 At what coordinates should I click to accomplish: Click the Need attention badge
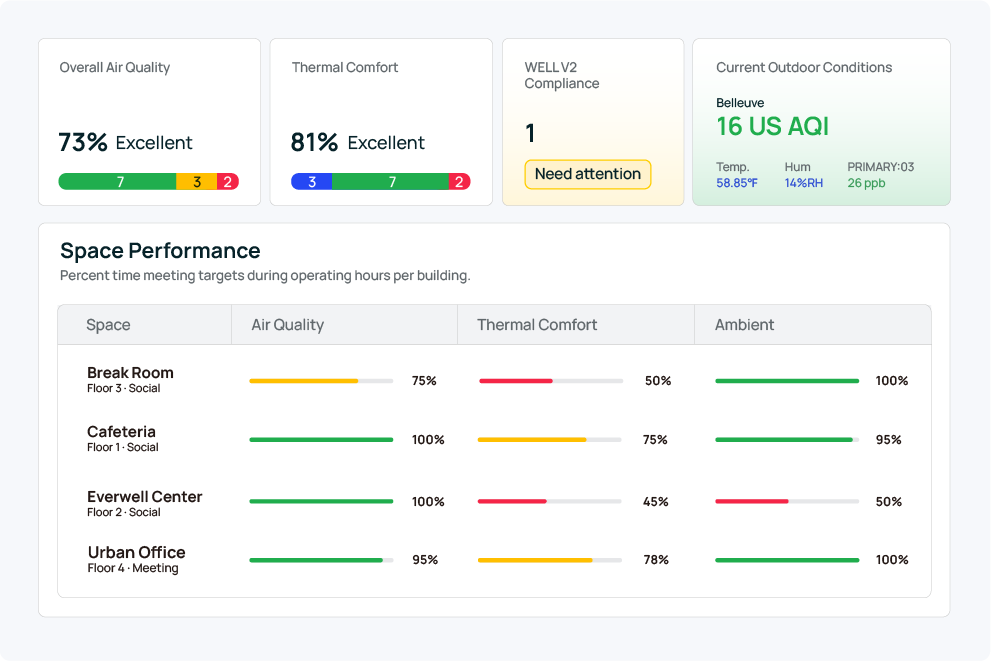(x=587, y=174)
